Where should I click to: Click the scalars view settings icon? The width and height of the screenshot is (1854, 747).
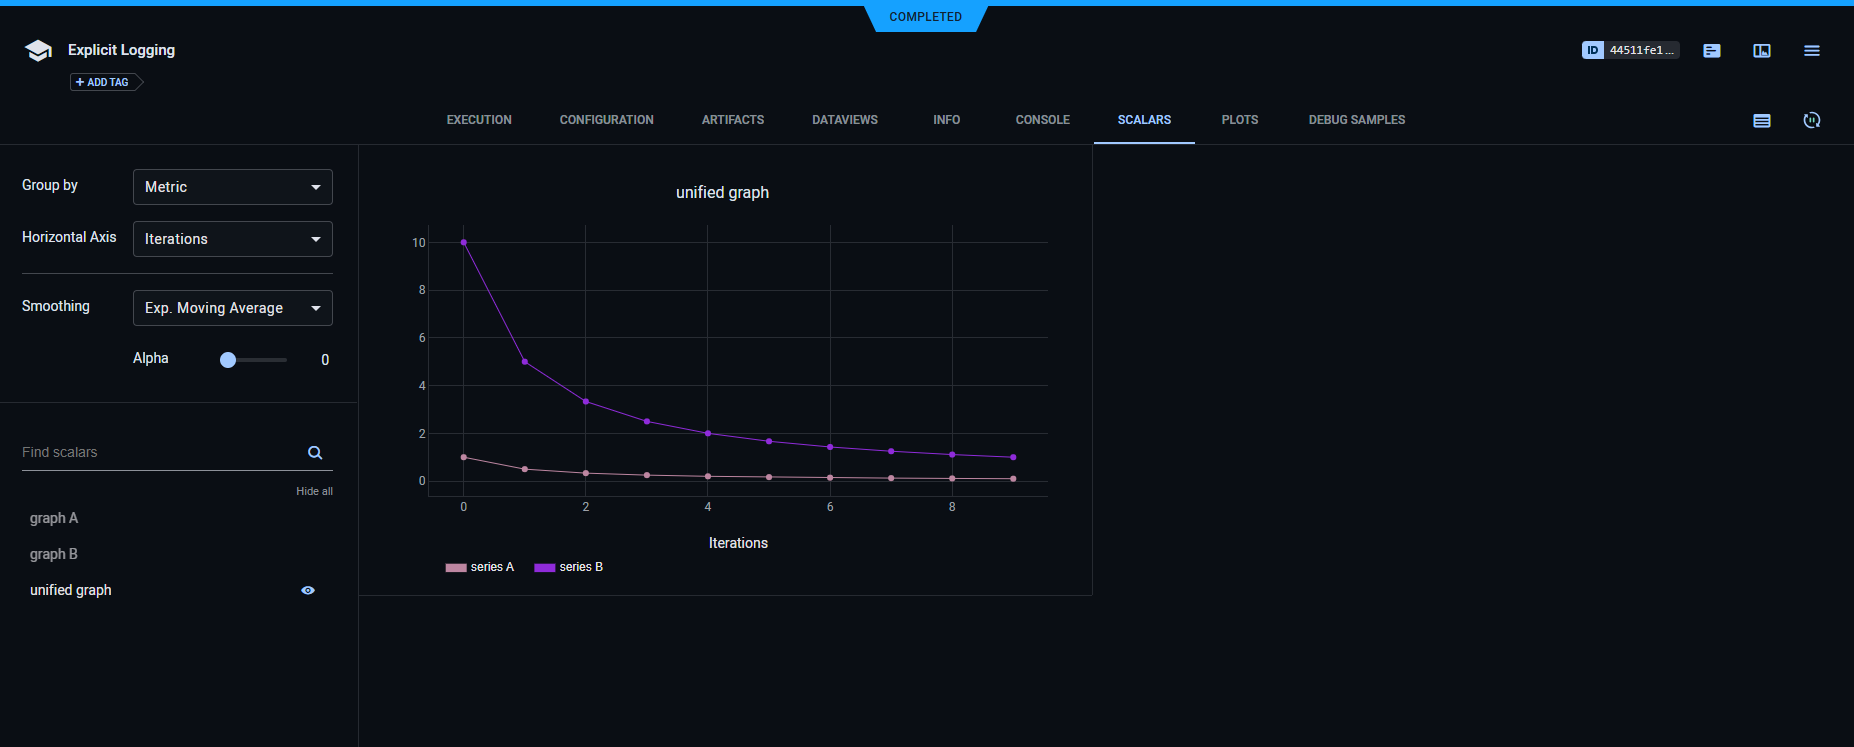click(1761, 120)
